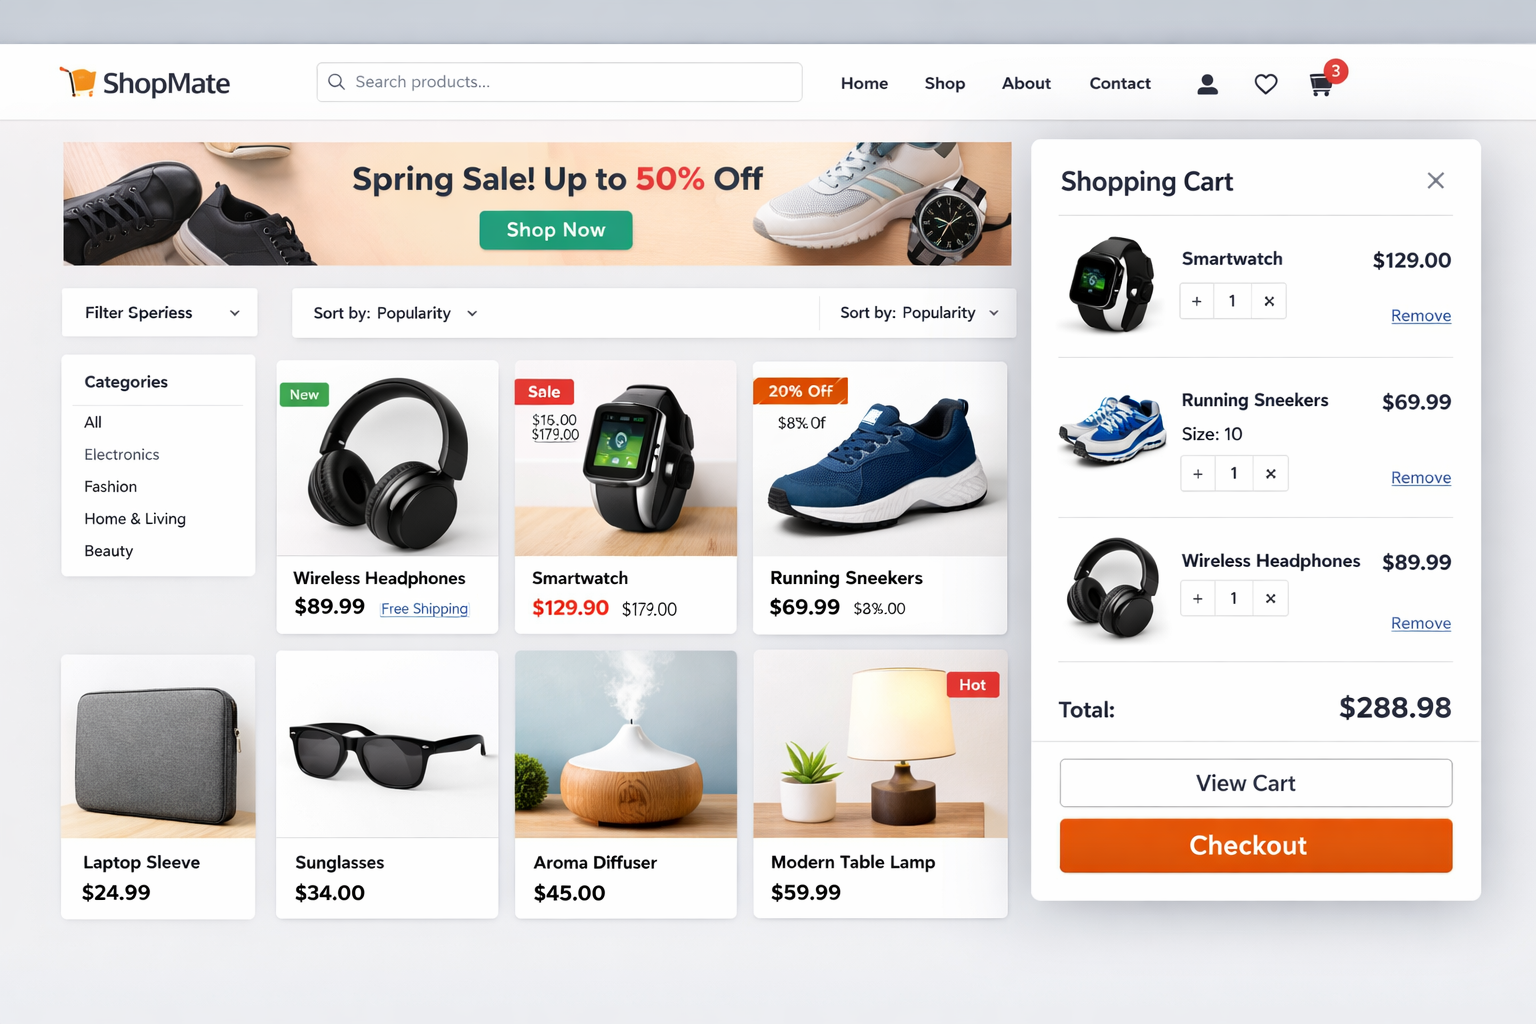The image size is (1536, 1024).
Task: Expand the Filter Speriess dropdown
Action: click(160, 313)
